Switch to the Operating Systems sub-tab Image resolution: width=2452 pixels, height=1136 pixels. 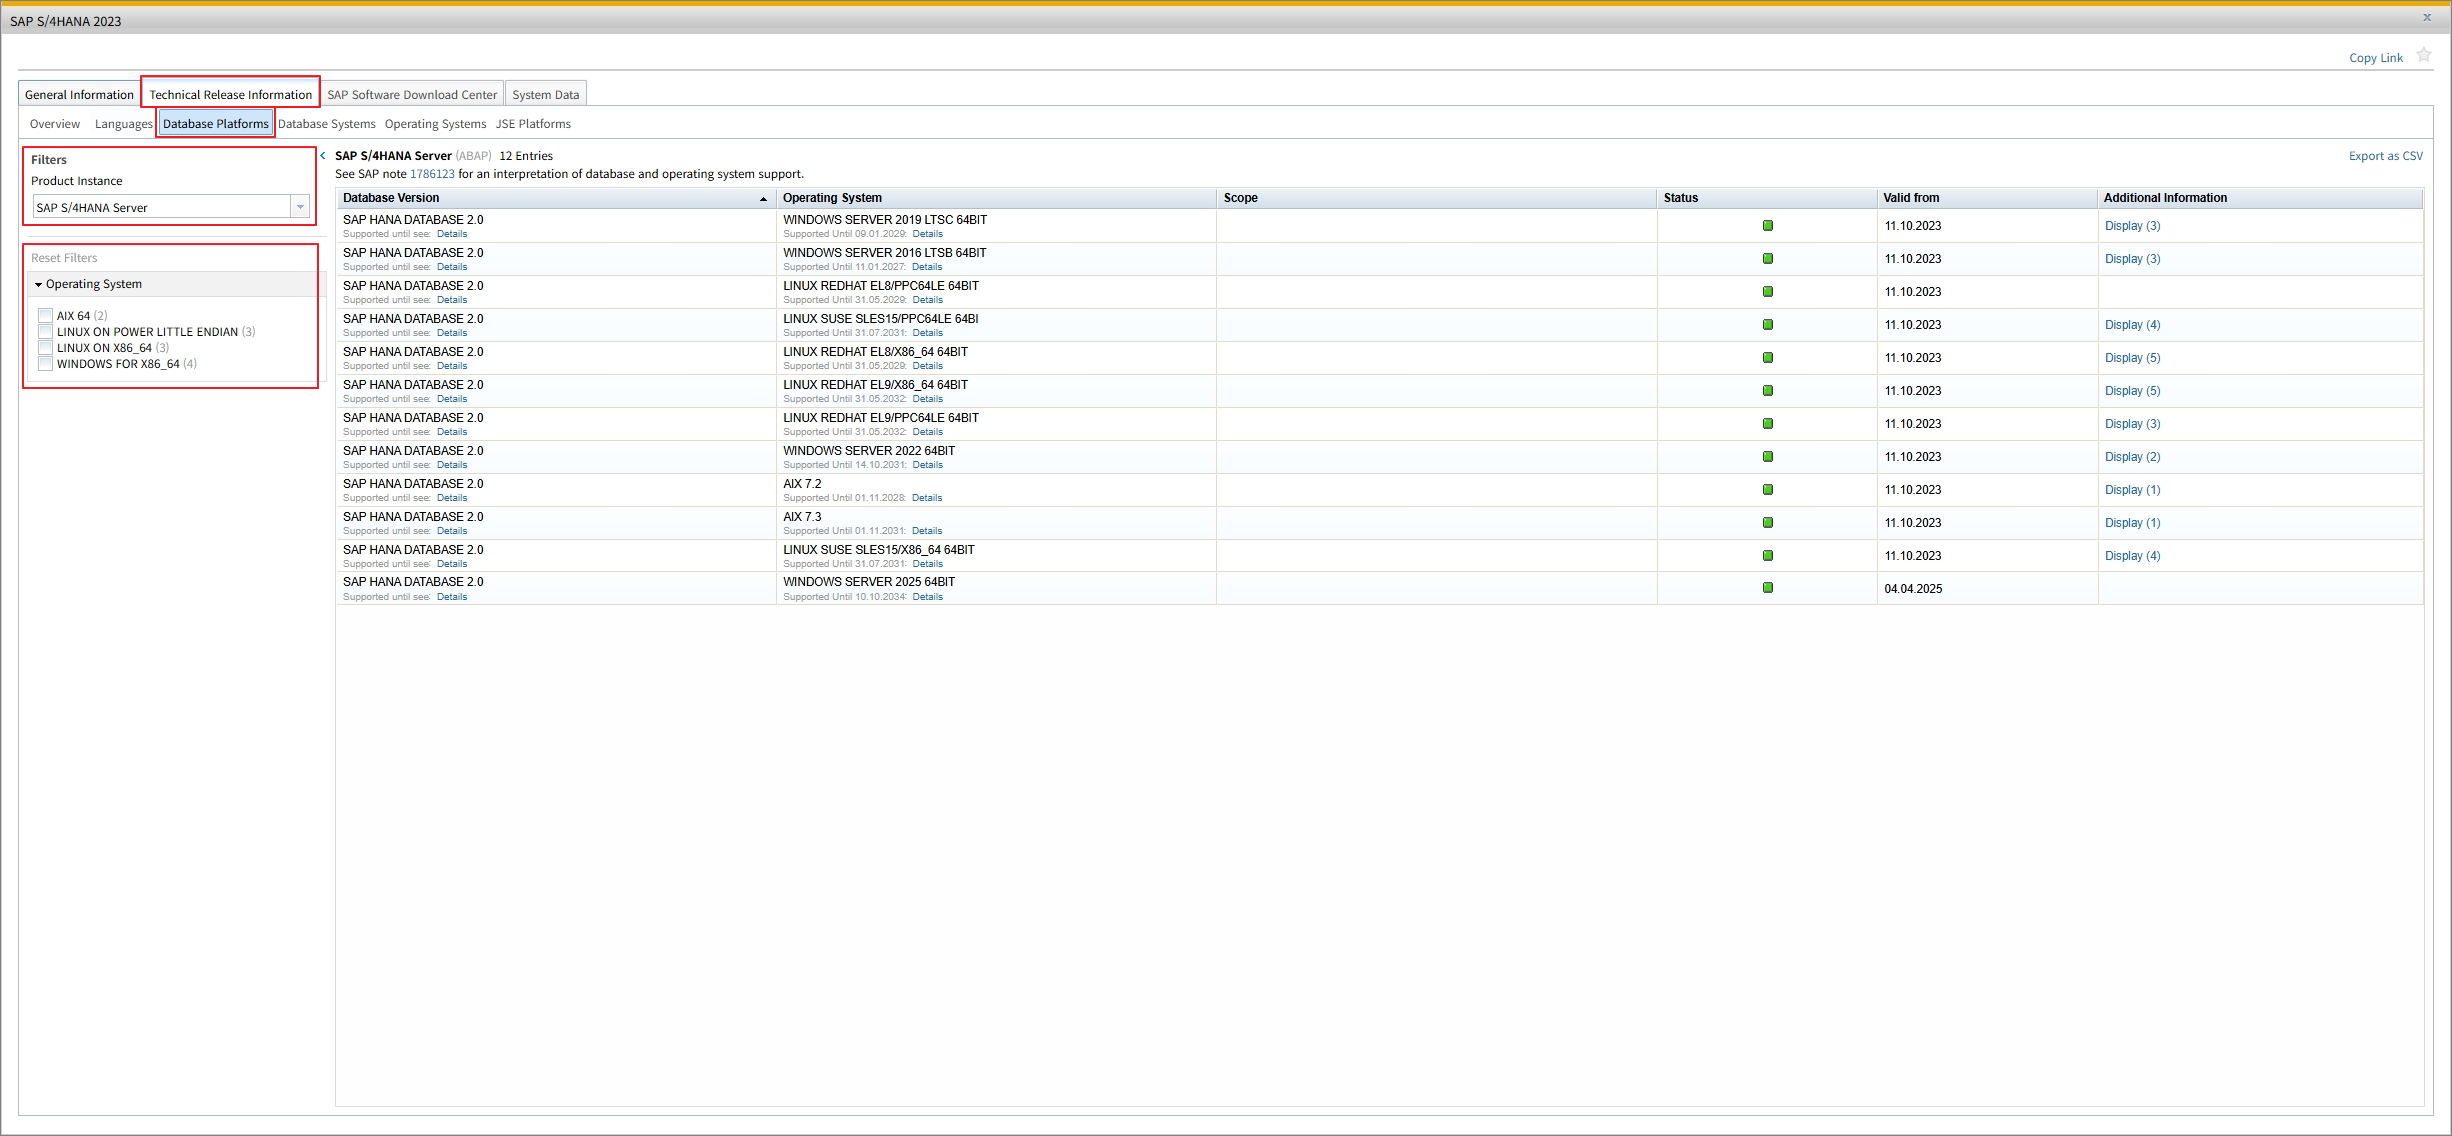coord(435,124)
